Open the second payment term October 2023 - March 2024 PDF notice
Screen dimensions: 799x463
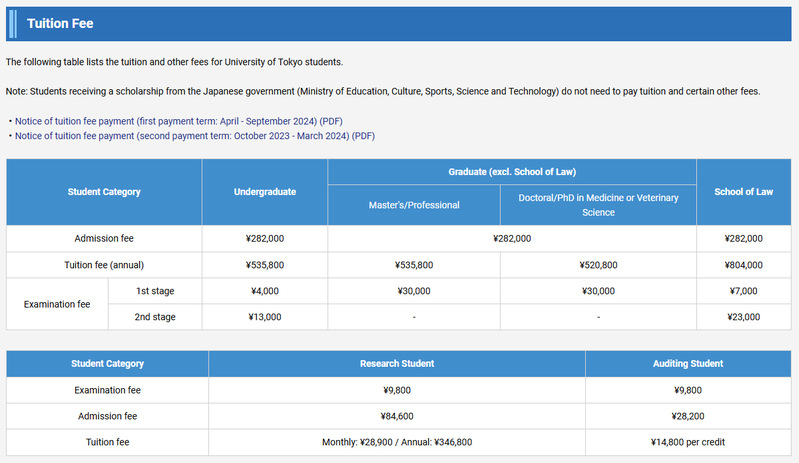pyautogui.click(x=195, y=136)
